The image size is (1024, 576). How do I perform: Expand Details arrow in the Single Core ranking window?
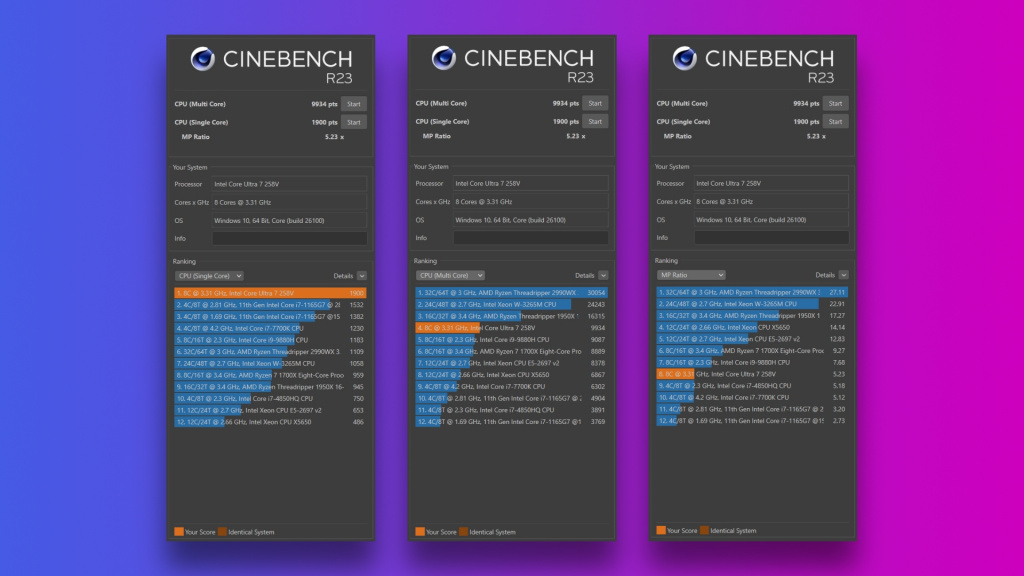pos(362,276)
